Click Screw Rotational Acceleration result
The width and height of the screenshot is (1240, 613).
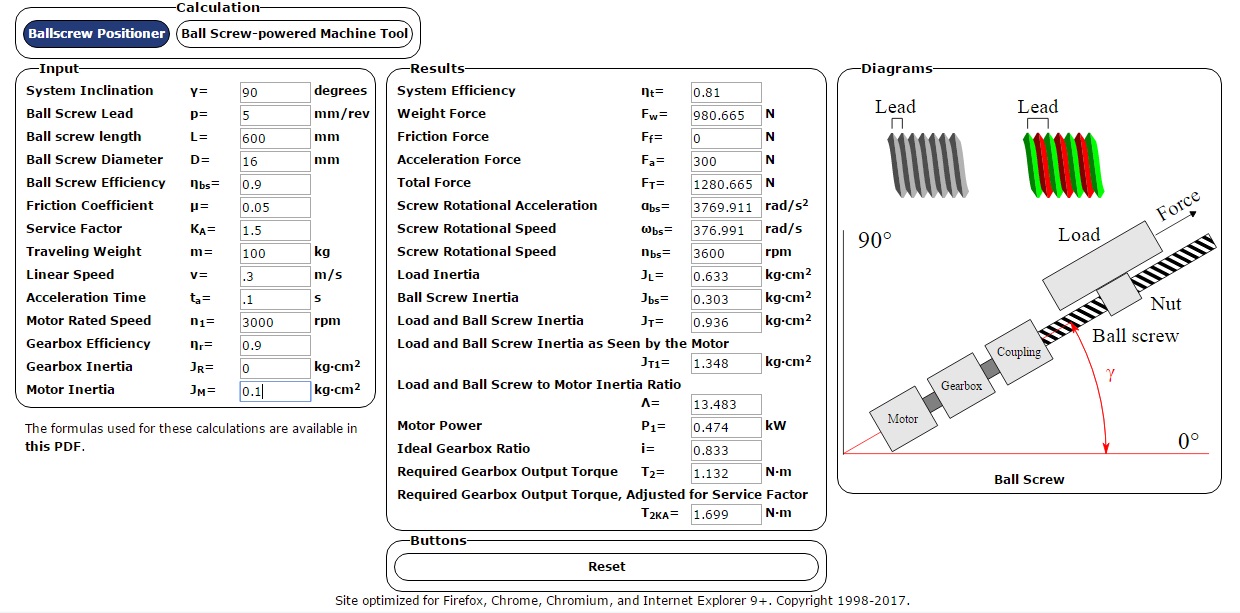727,207
